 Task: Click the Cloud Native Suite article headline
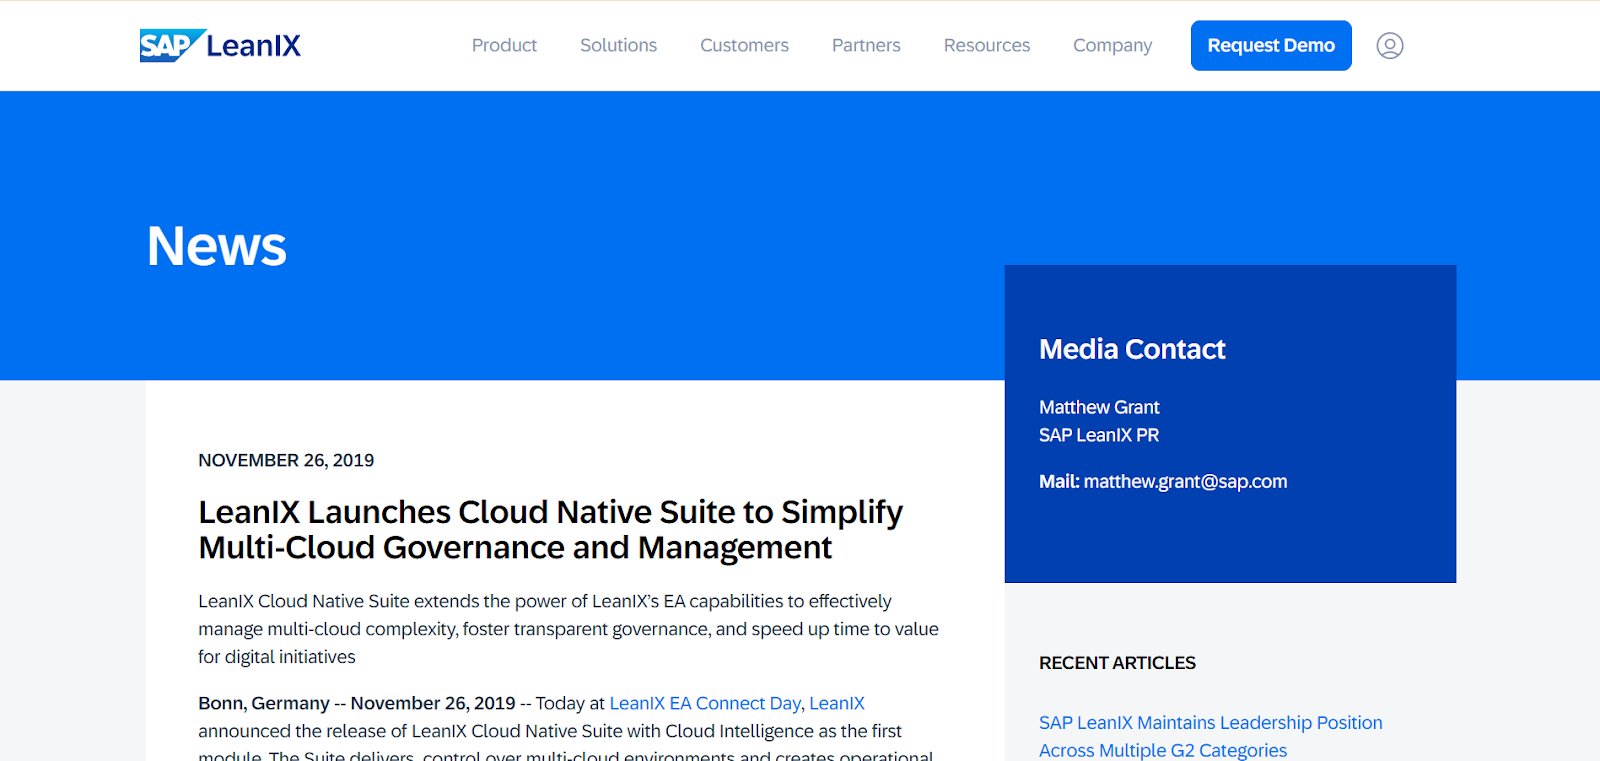[x=550, y=530]
